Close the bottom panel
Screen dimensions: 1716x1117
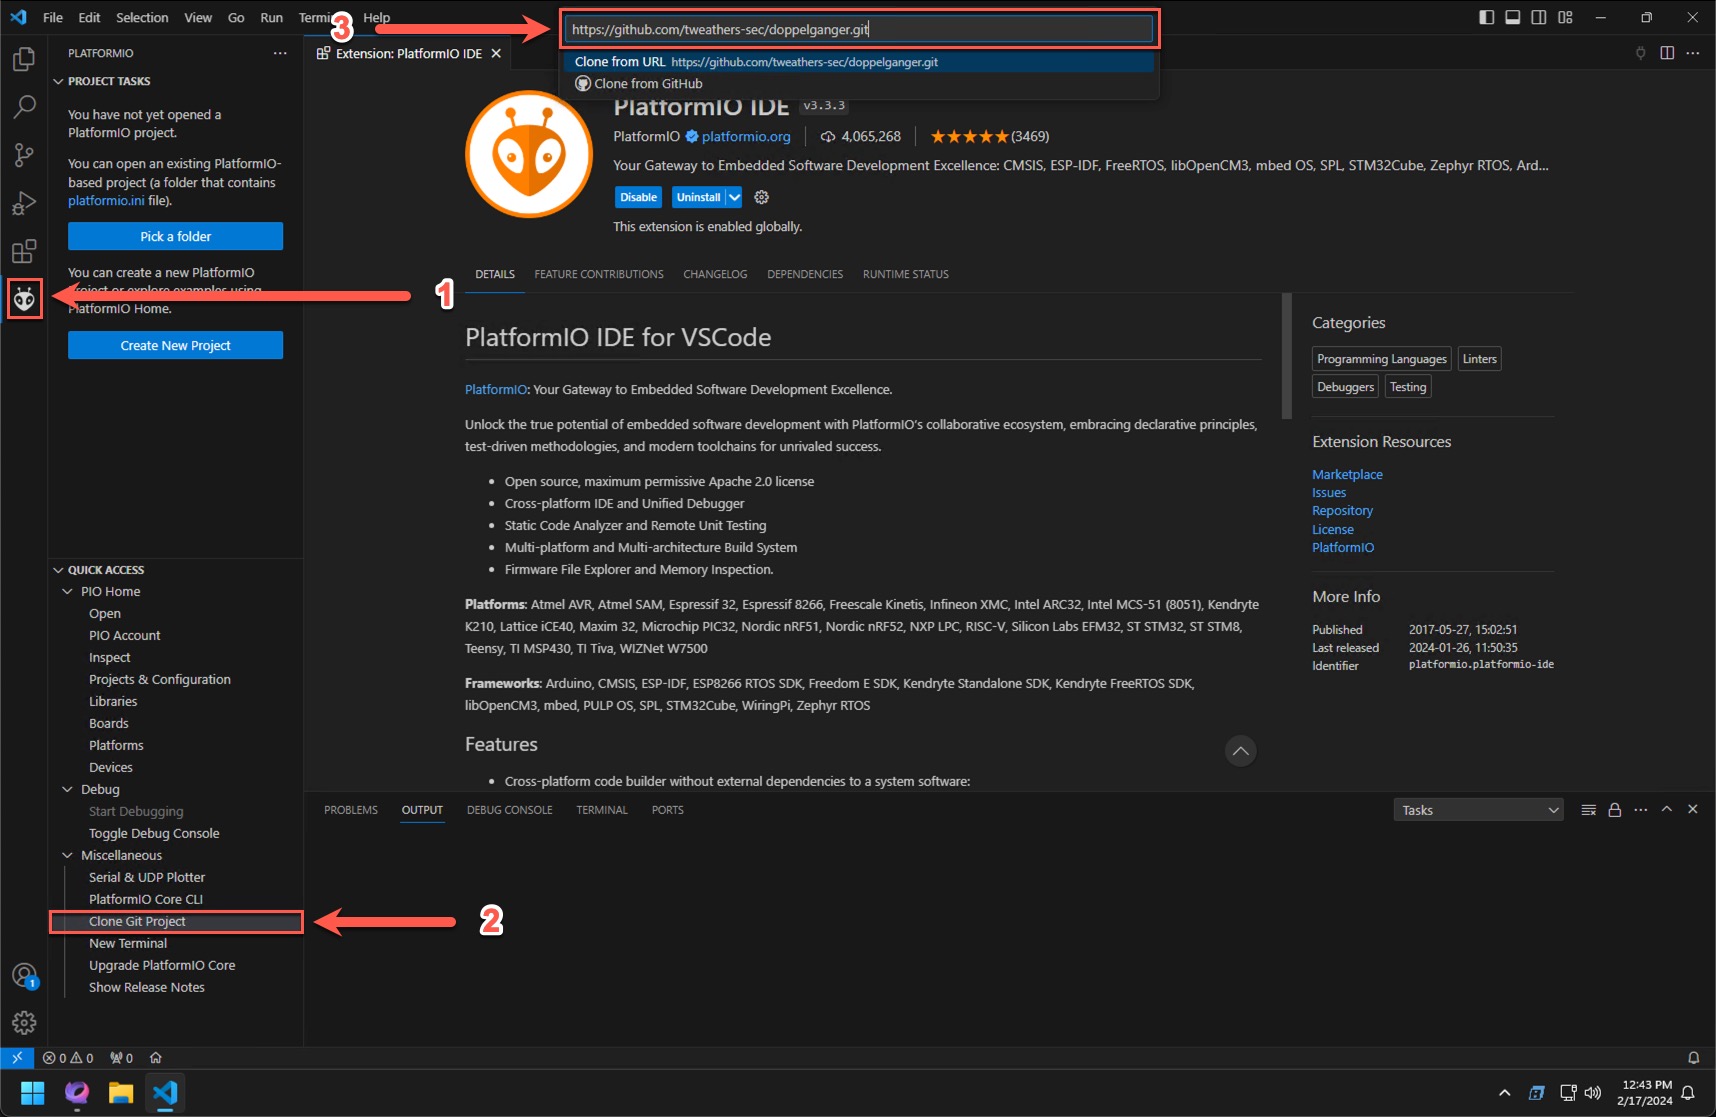[x=1692, y=810]
